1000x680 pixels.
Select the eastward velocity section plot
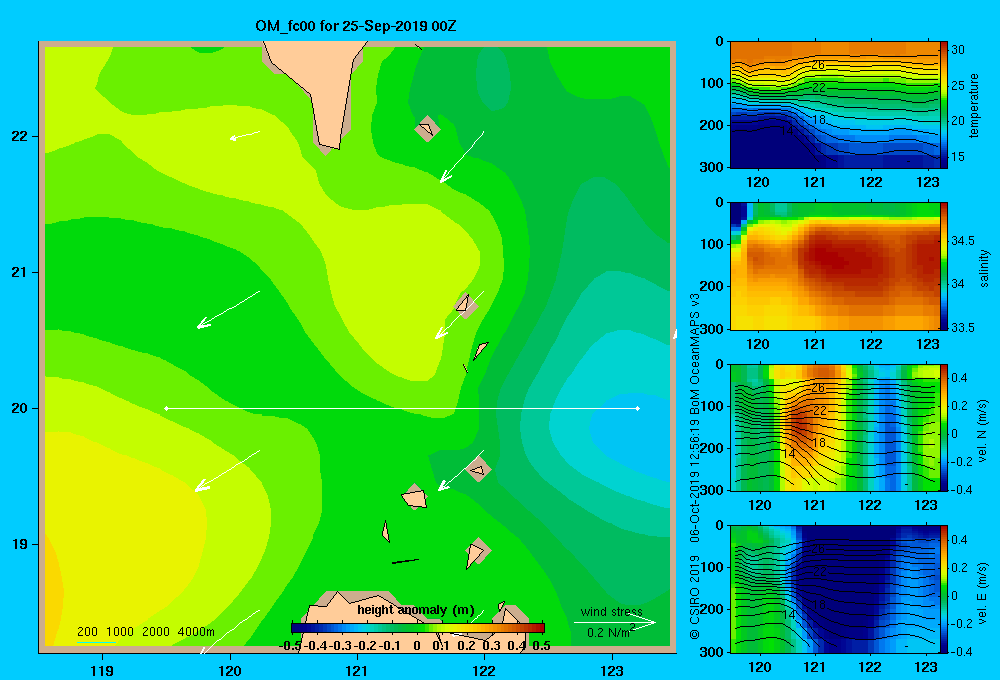click(x=835, y=589)
